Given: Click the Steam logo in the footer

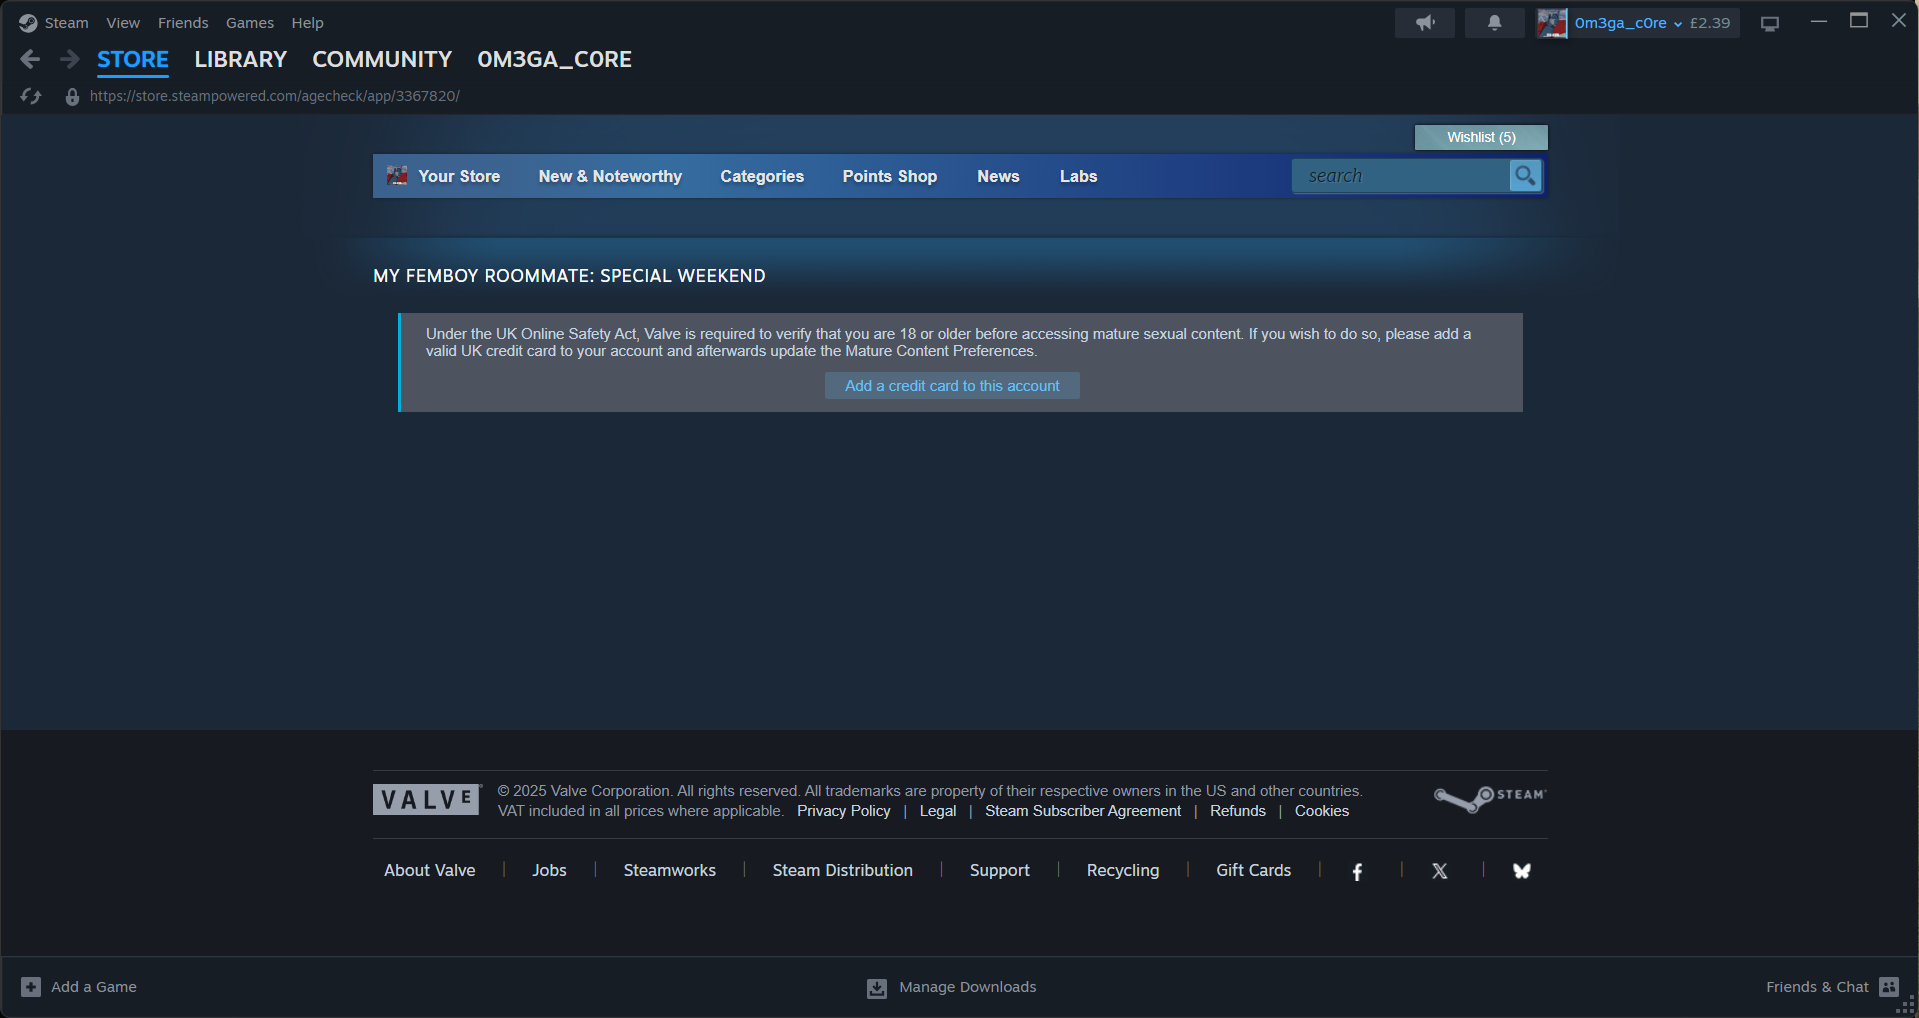Looking at the screenshot, I should pyautogui.click(x=1490, y=798).
